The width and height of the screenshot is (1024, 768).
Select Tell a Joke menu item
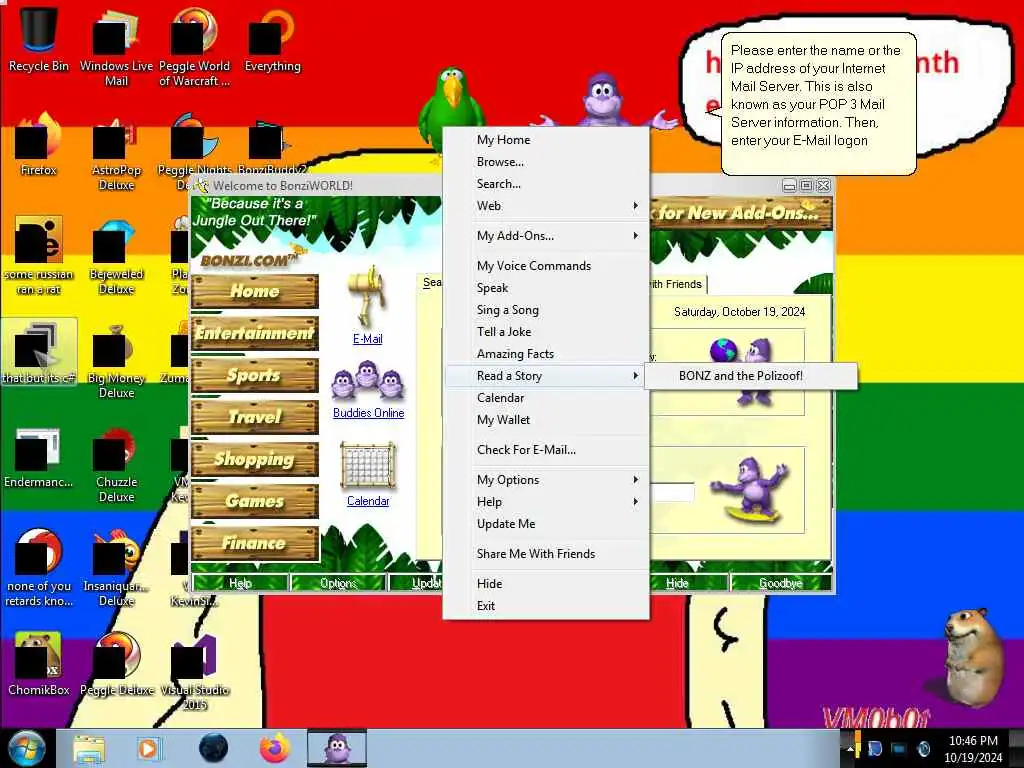(x=547, y=332)
